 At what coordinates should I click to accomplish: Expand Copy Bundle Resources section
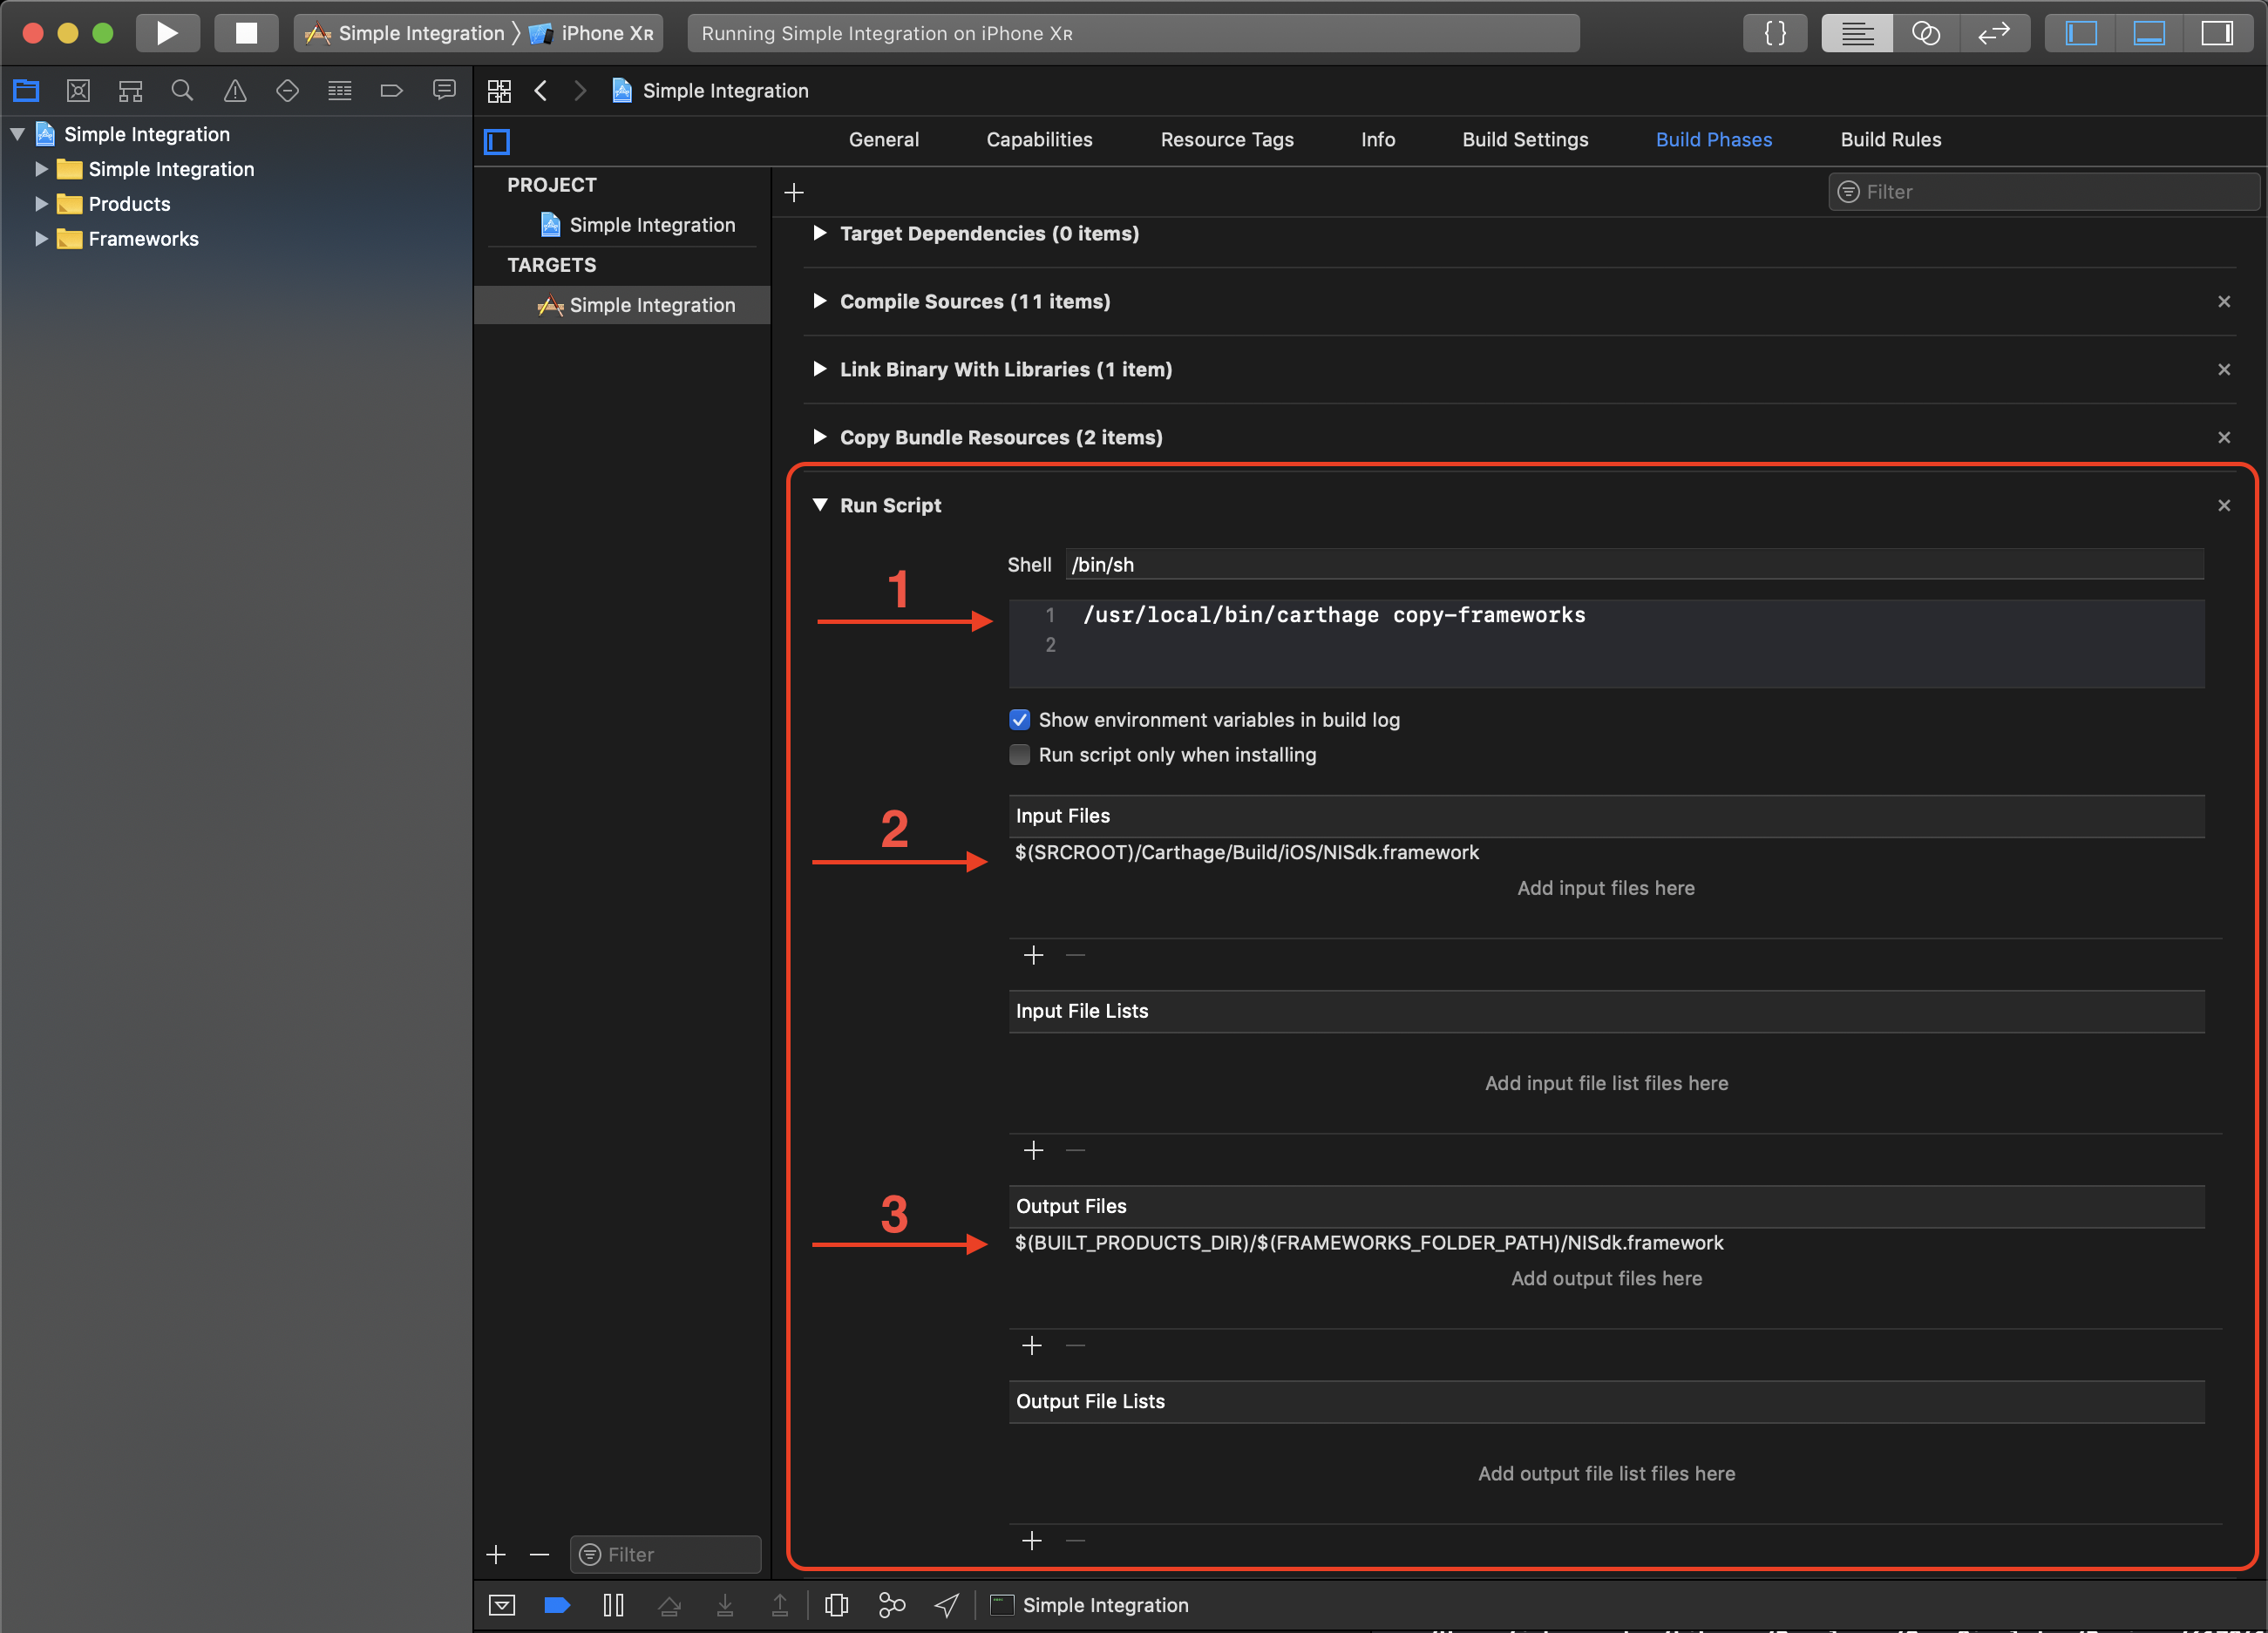[820, 437]
